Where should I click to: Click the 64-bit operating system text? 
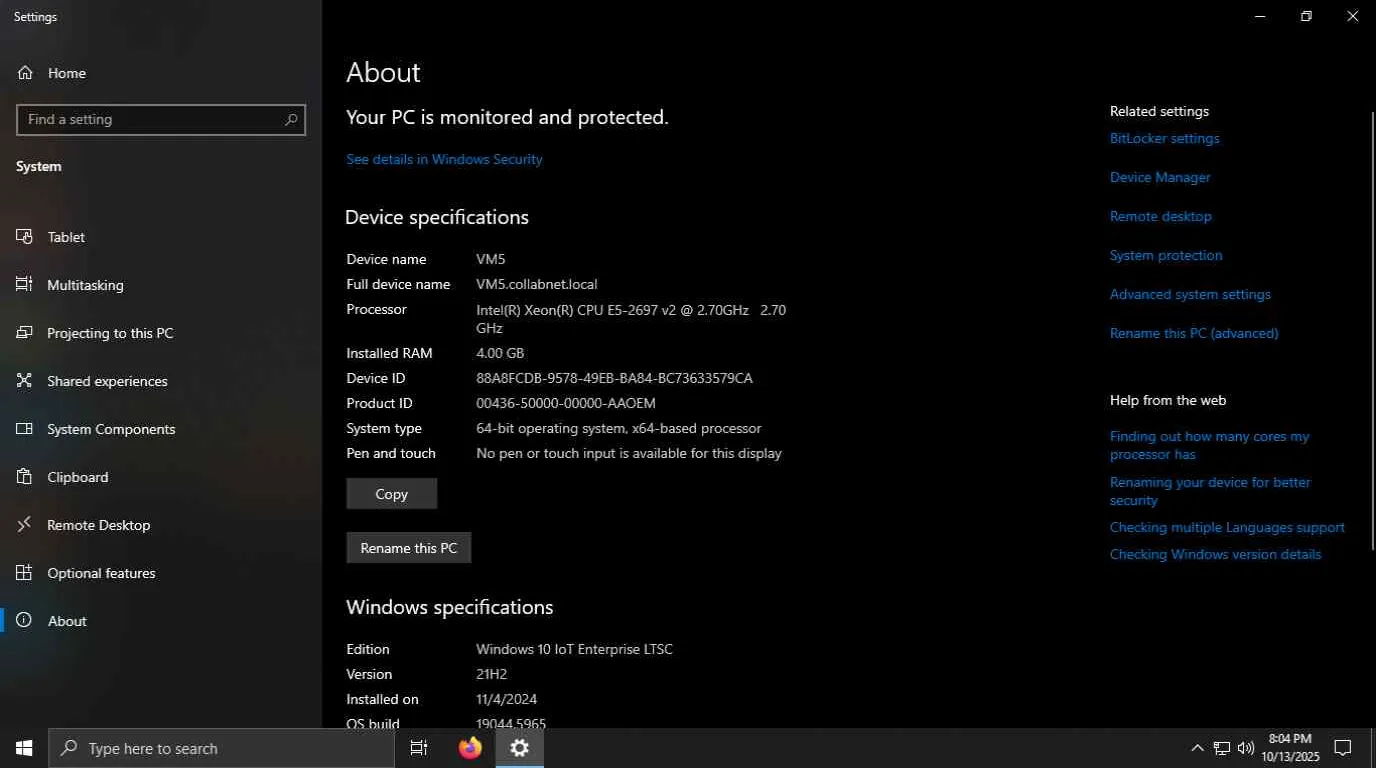click(619, 428)
